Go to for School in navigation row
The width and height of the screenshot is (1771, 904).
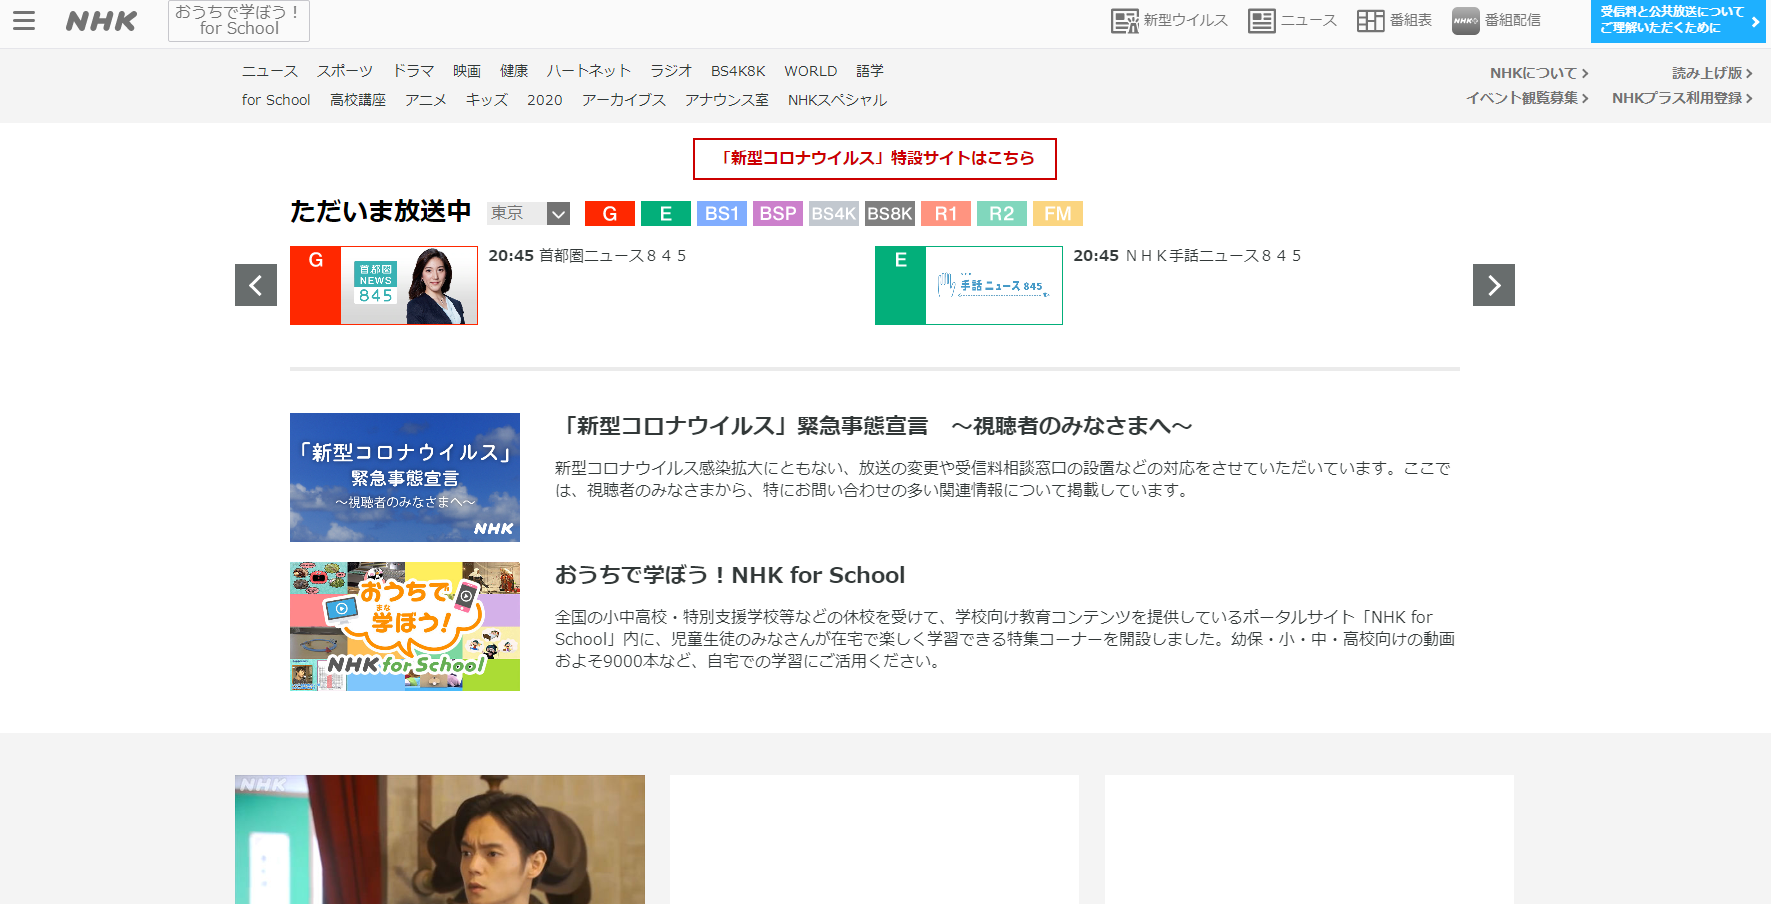(x=276, y=100)
